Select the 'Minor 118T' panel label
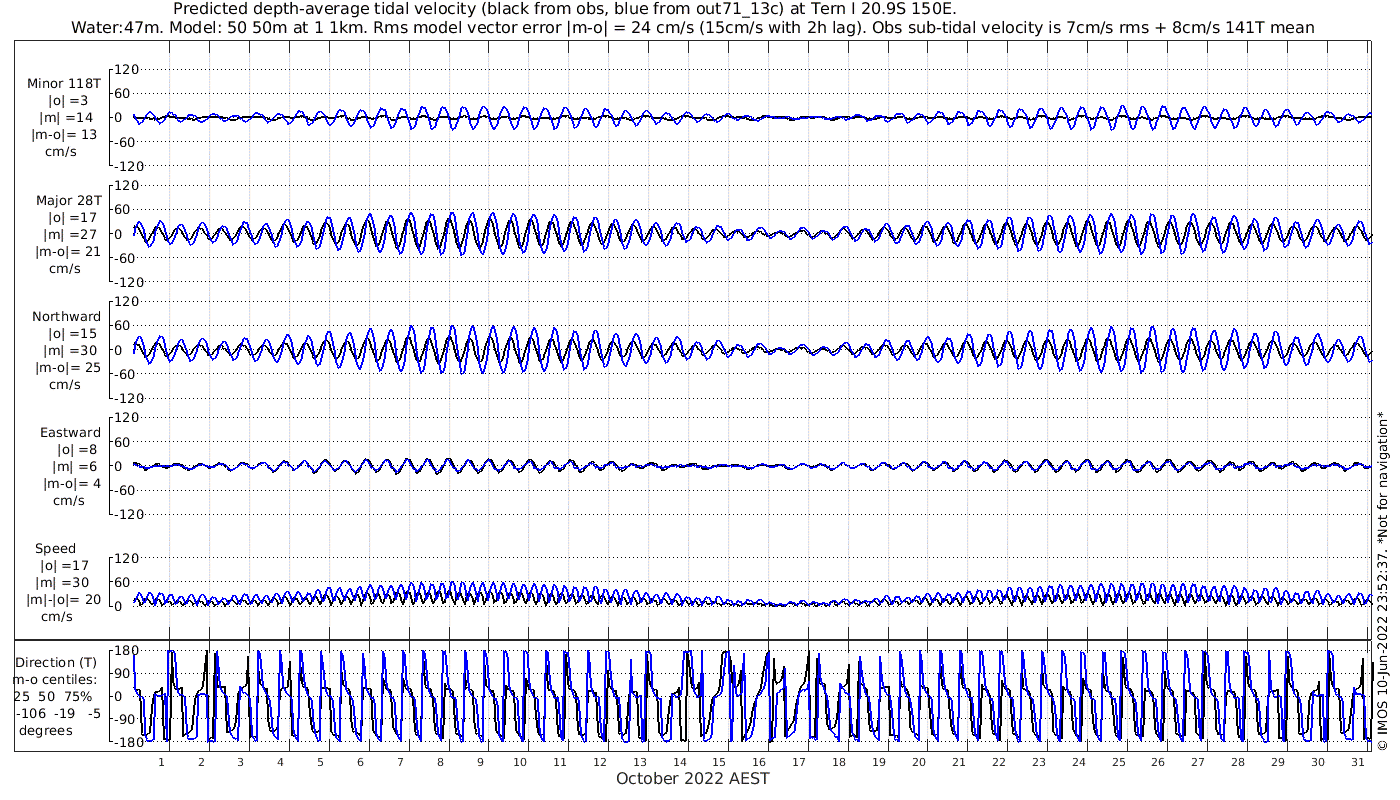 tap(64, 84)
